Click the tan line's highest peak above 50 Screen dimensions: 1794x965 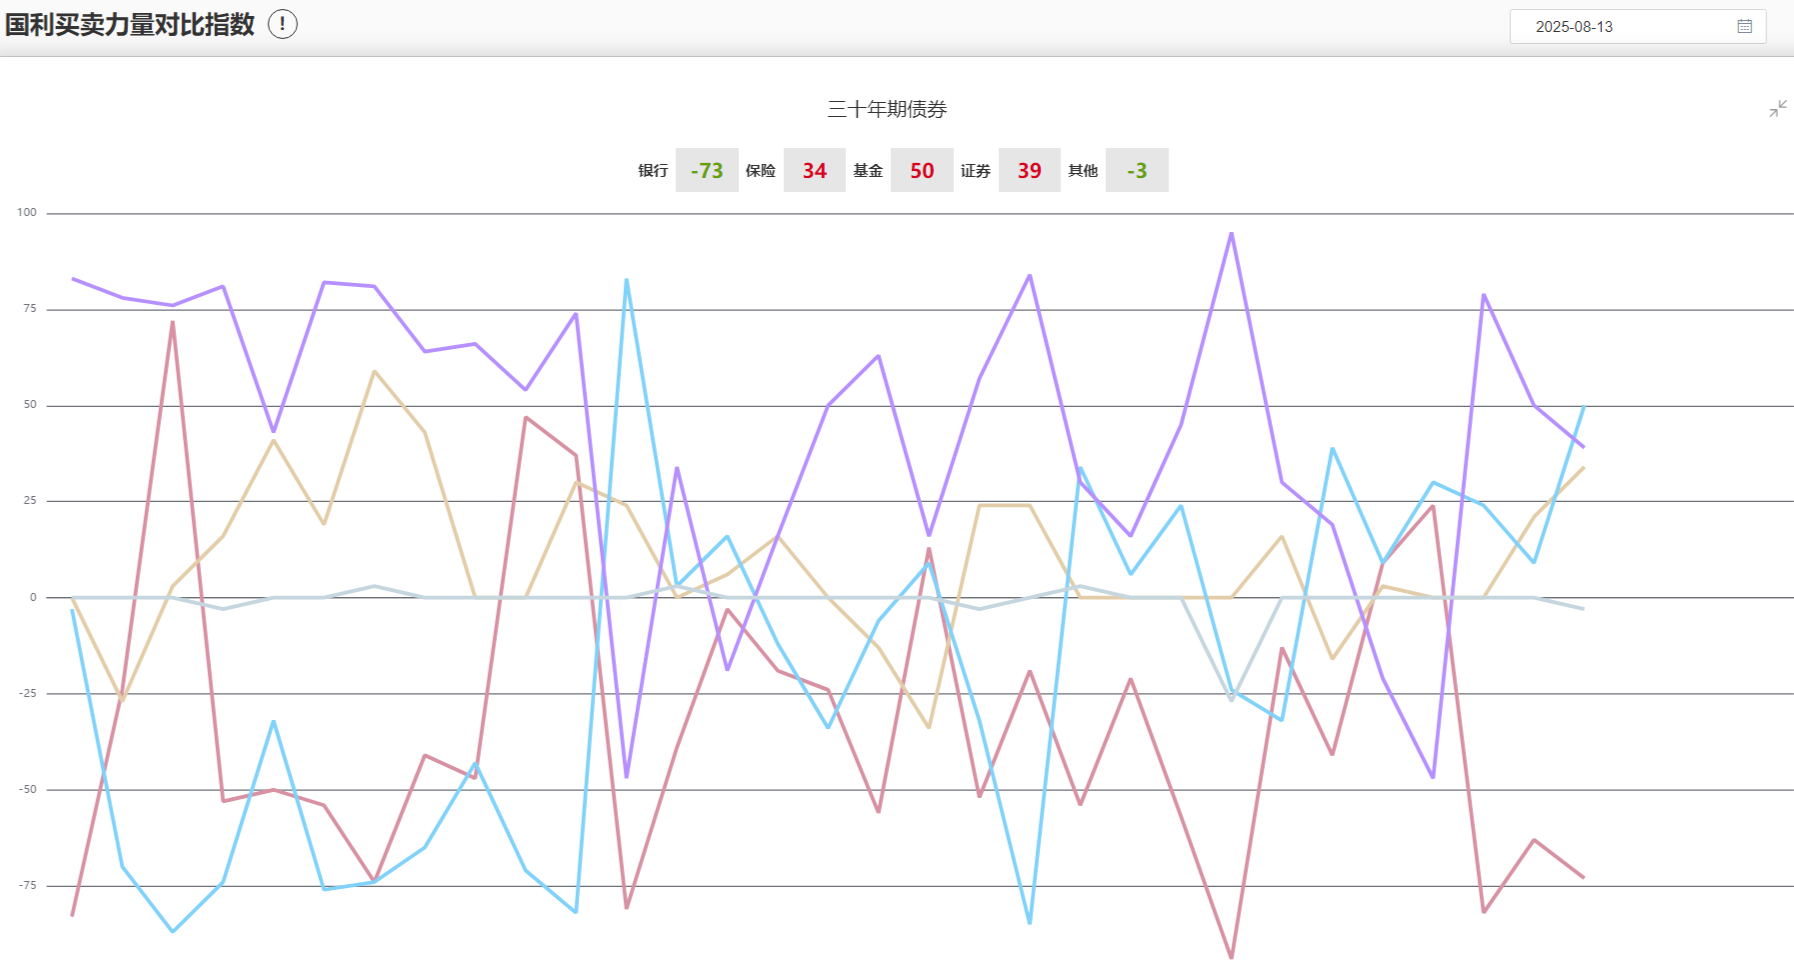click(x=374, y=372)
